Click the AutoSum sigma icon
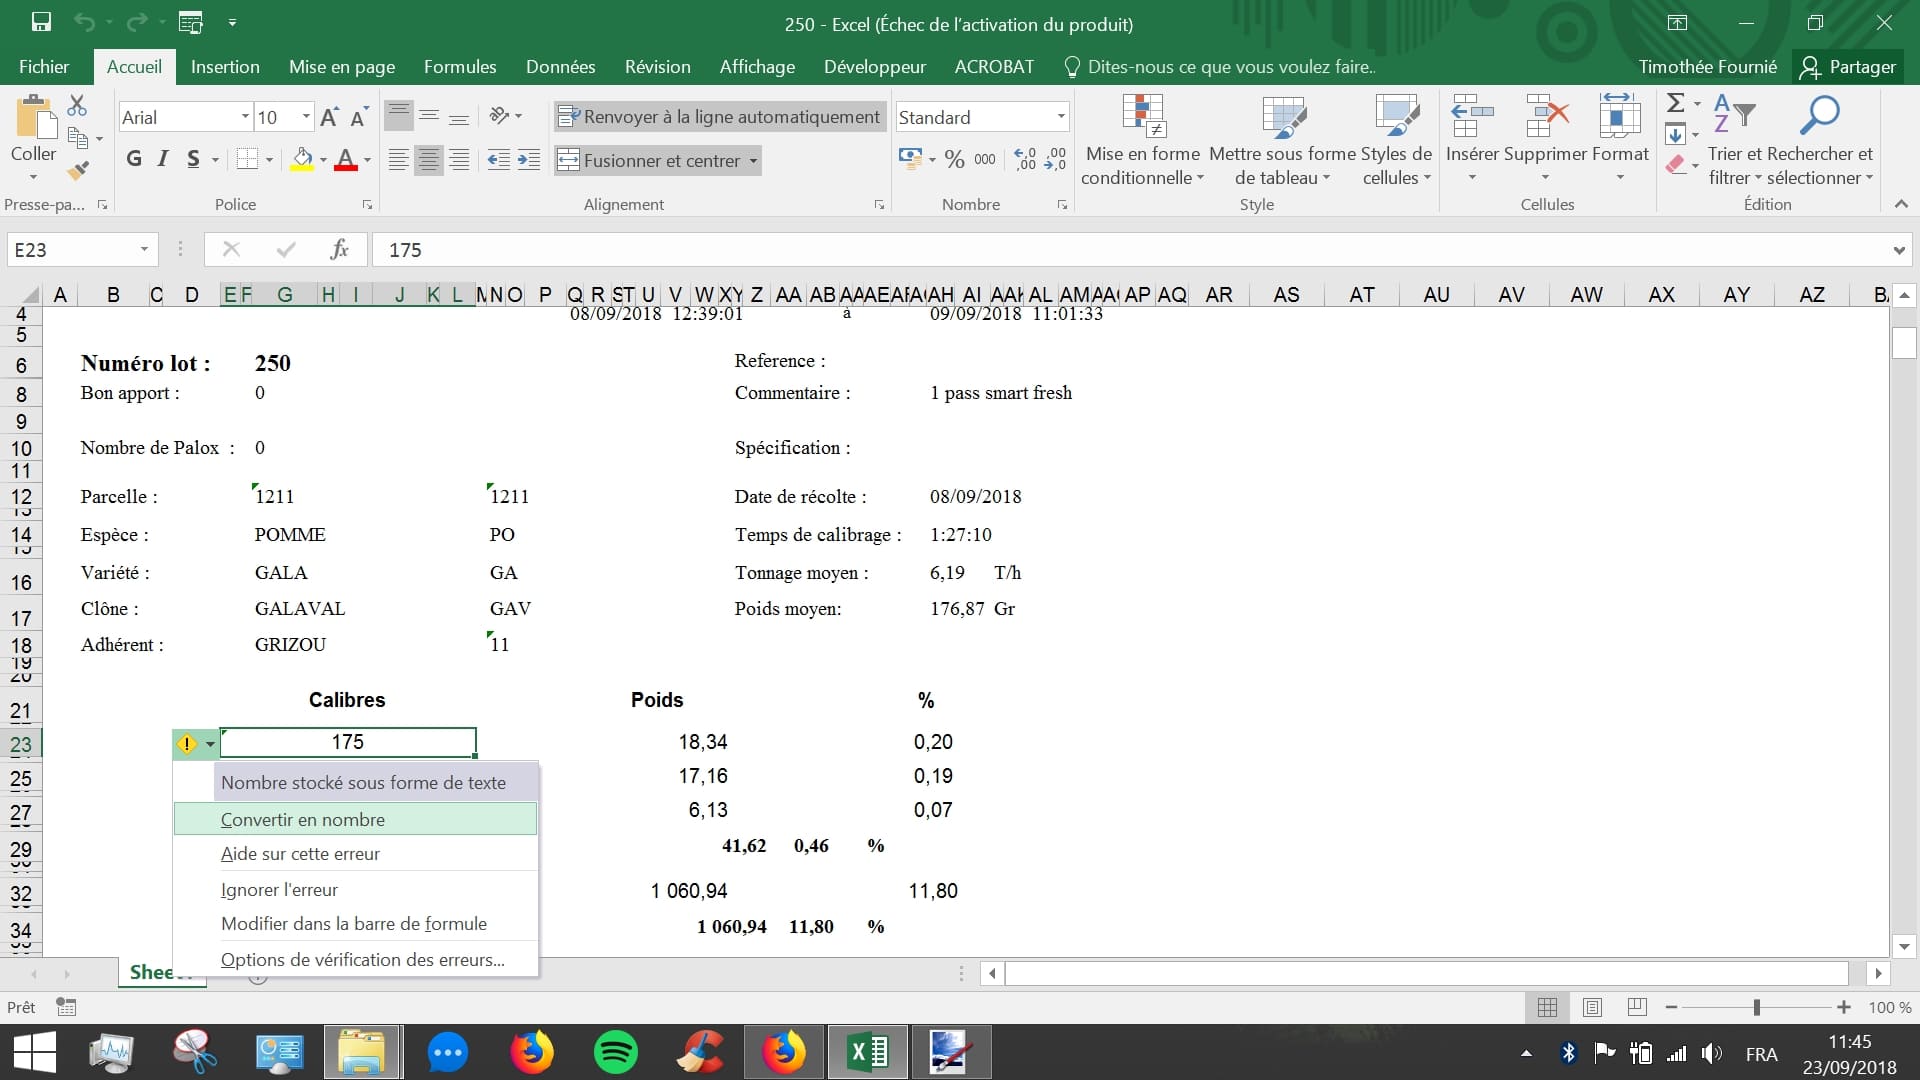This screenshot has width=1920, height=1080. (x=1676, y=103)
